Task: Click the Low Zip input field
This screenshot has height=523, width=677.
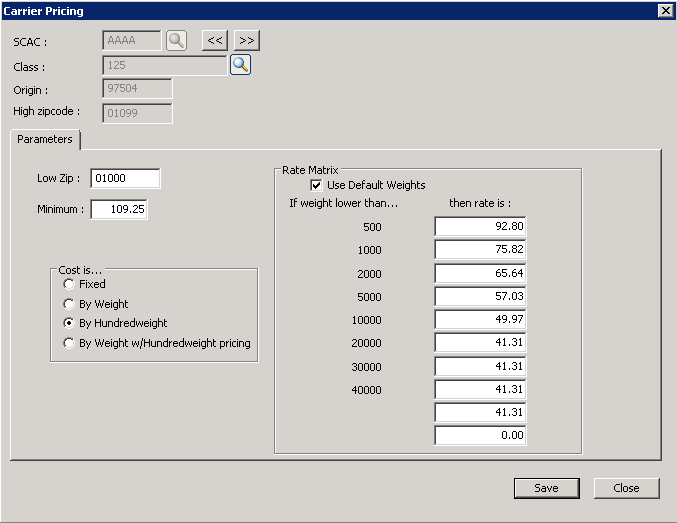Action: [124, 178]
